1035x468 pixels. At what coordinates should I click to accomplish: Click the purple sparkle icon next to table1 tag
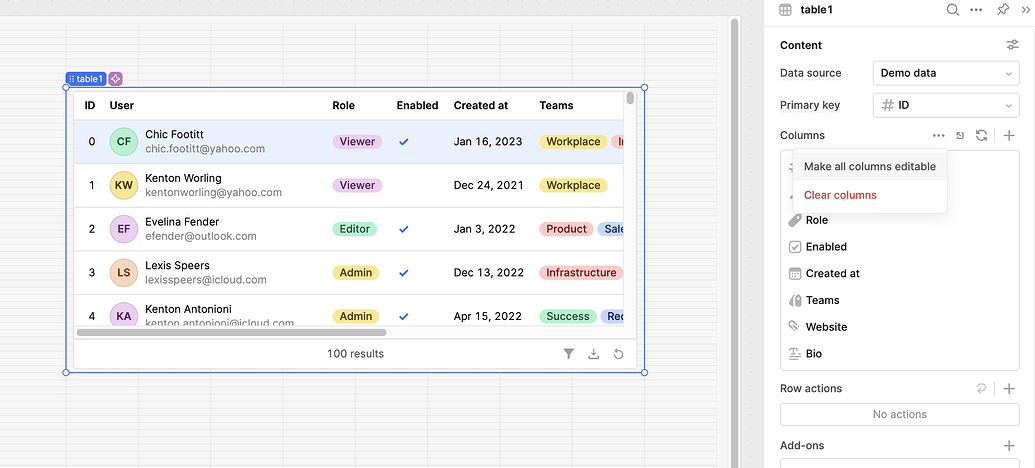116,79
